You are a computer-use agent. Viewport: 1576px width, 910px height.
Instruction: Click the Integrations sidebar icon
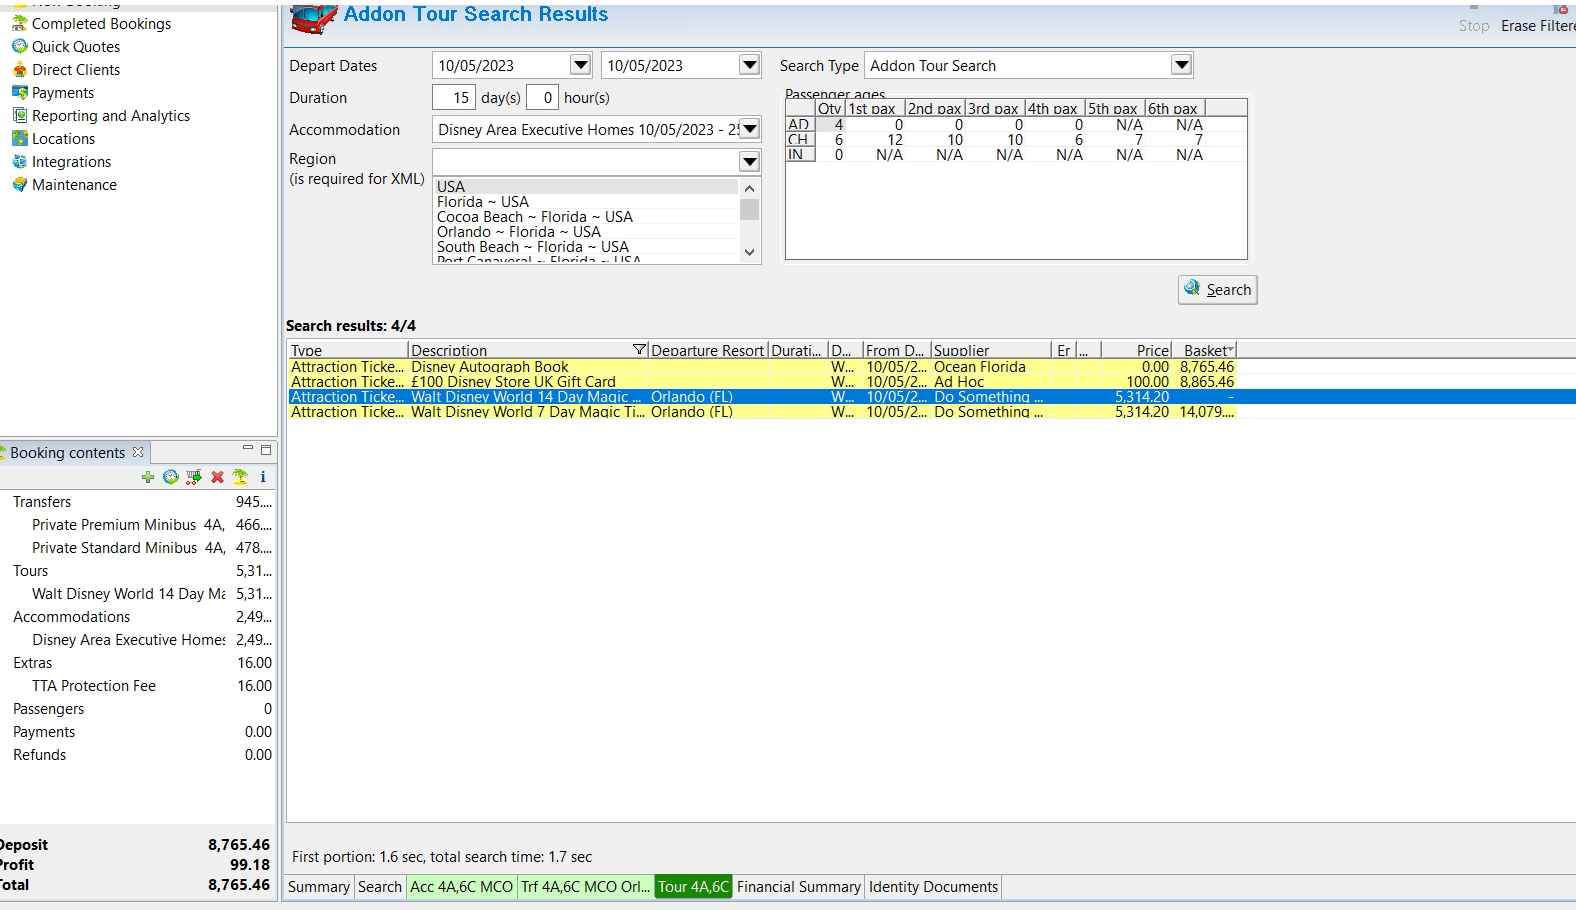coord(20,161)
